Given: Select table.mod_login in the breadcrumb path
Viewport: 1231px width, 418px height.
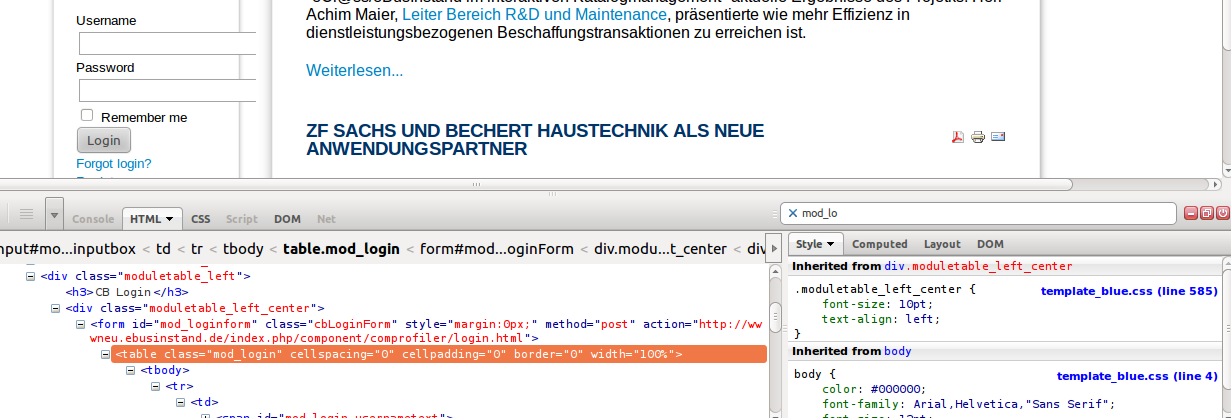Looking at the screenshot, I should click(x=341, y=249).
